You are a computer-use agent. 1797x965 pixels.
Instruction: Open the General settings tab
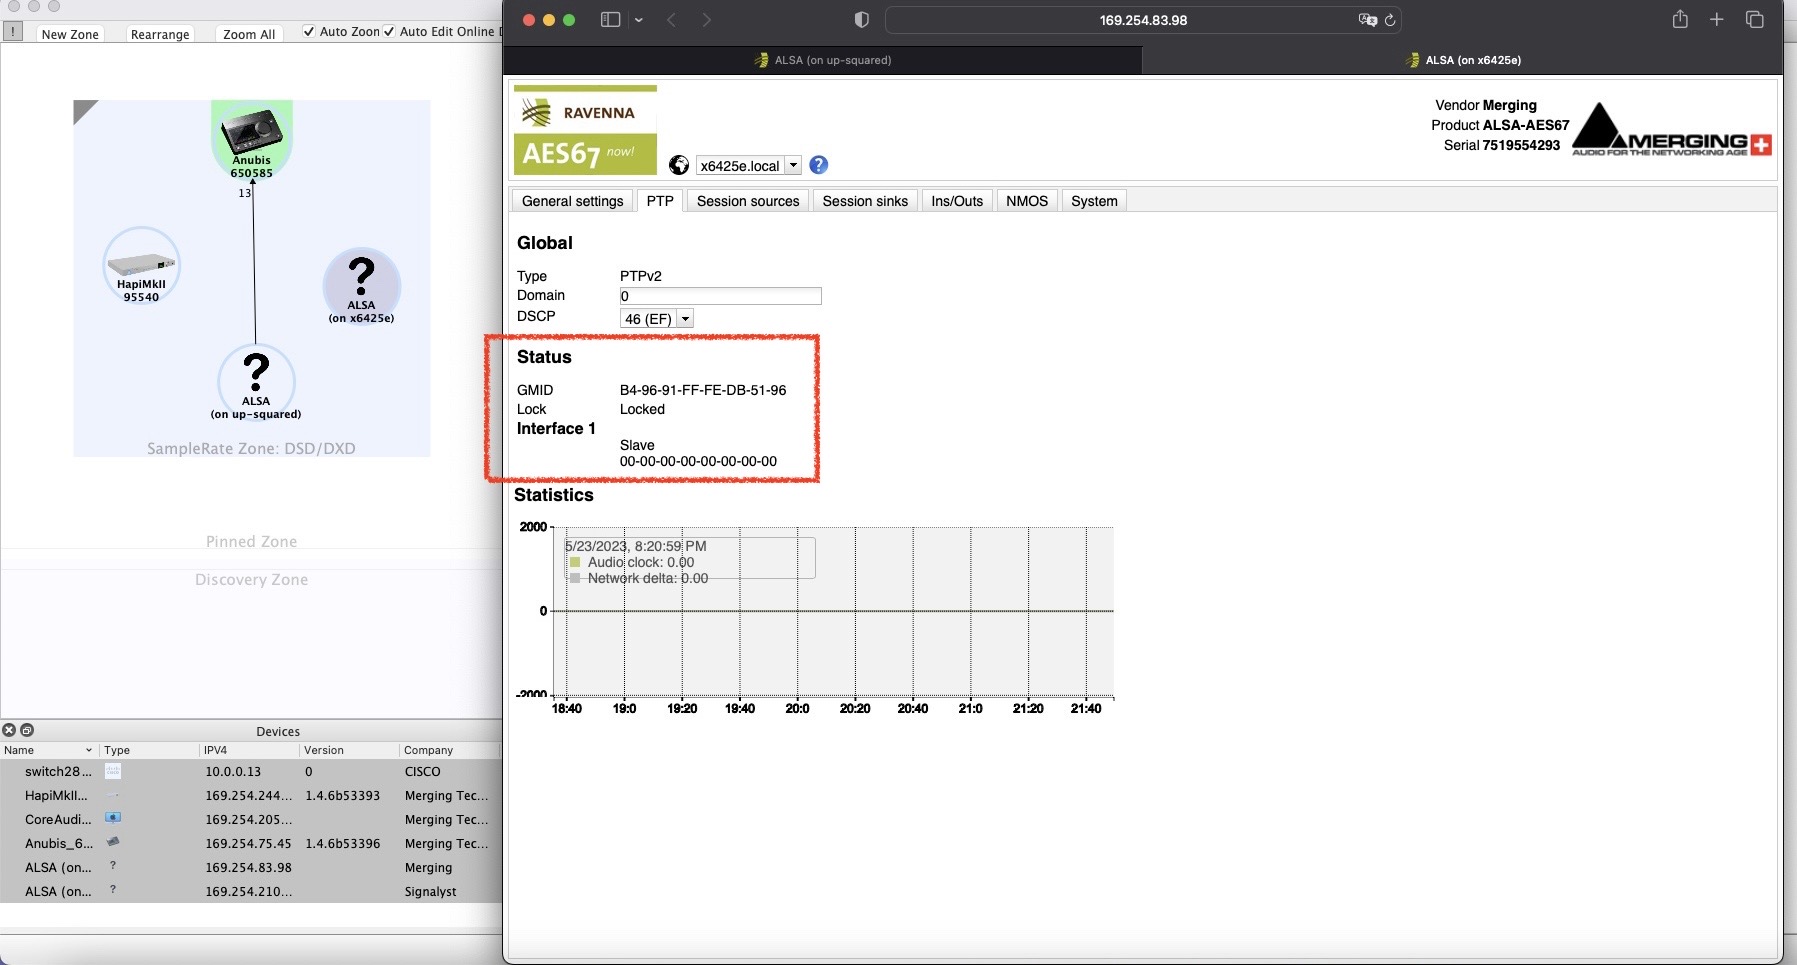572,201
